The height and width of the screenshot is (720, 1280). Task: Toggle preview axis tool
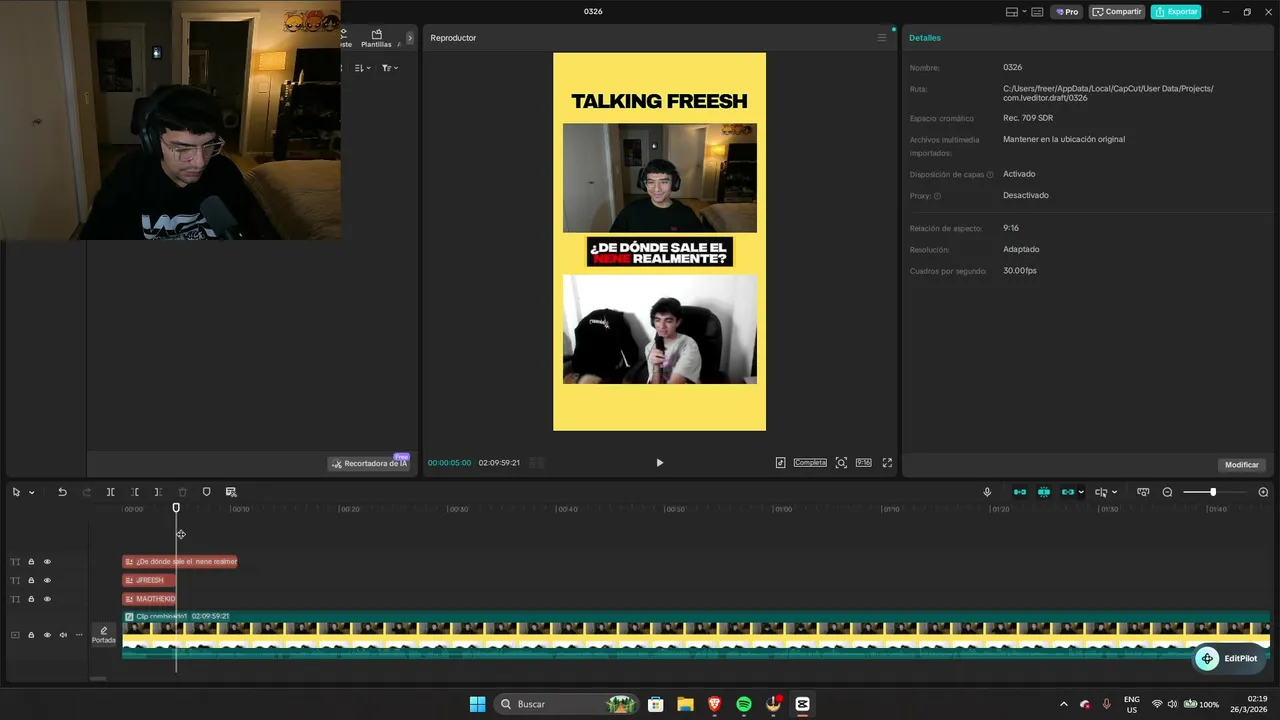click(1101, 492)
